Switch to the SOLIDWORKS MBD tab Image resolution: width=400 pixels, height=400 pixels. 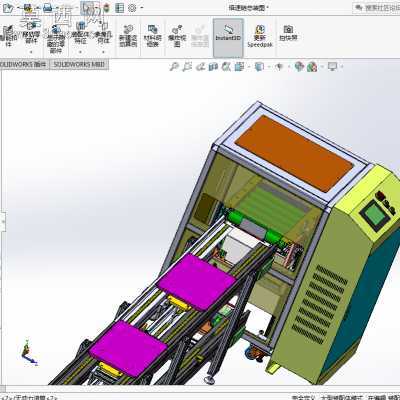pyautogui.click(x=79, y=64)
